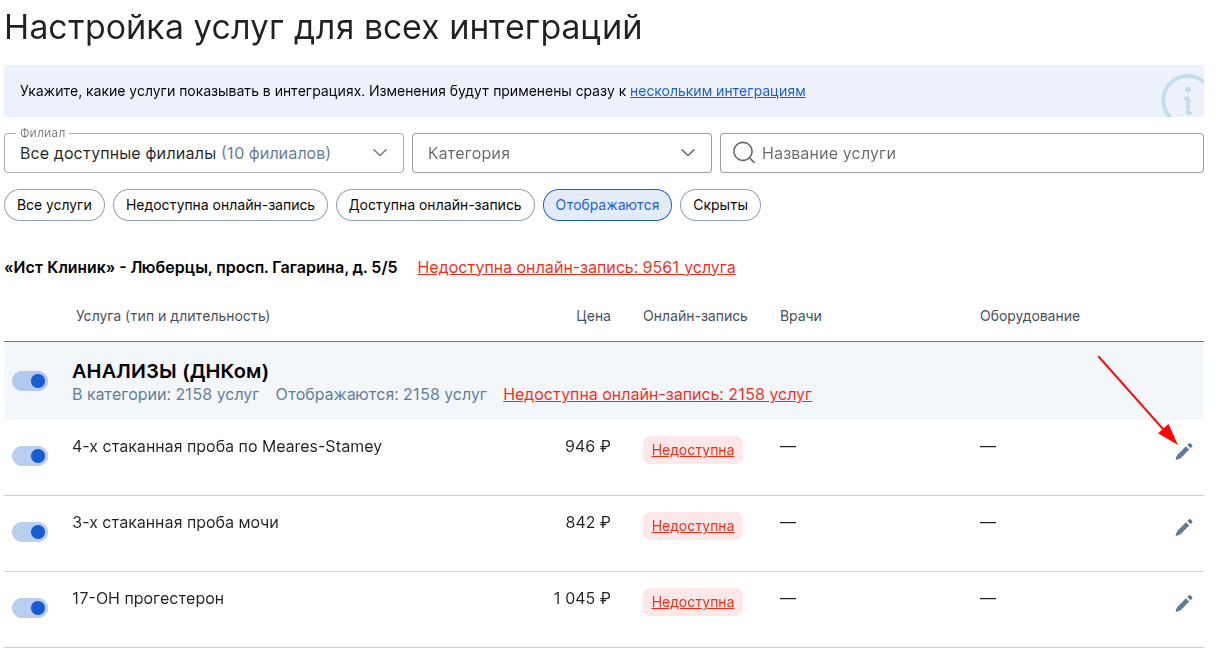Click Недоступна badge for 17-OH прогестерон
This screenshot has width=1216, height=653.
(x=692, y=602)
